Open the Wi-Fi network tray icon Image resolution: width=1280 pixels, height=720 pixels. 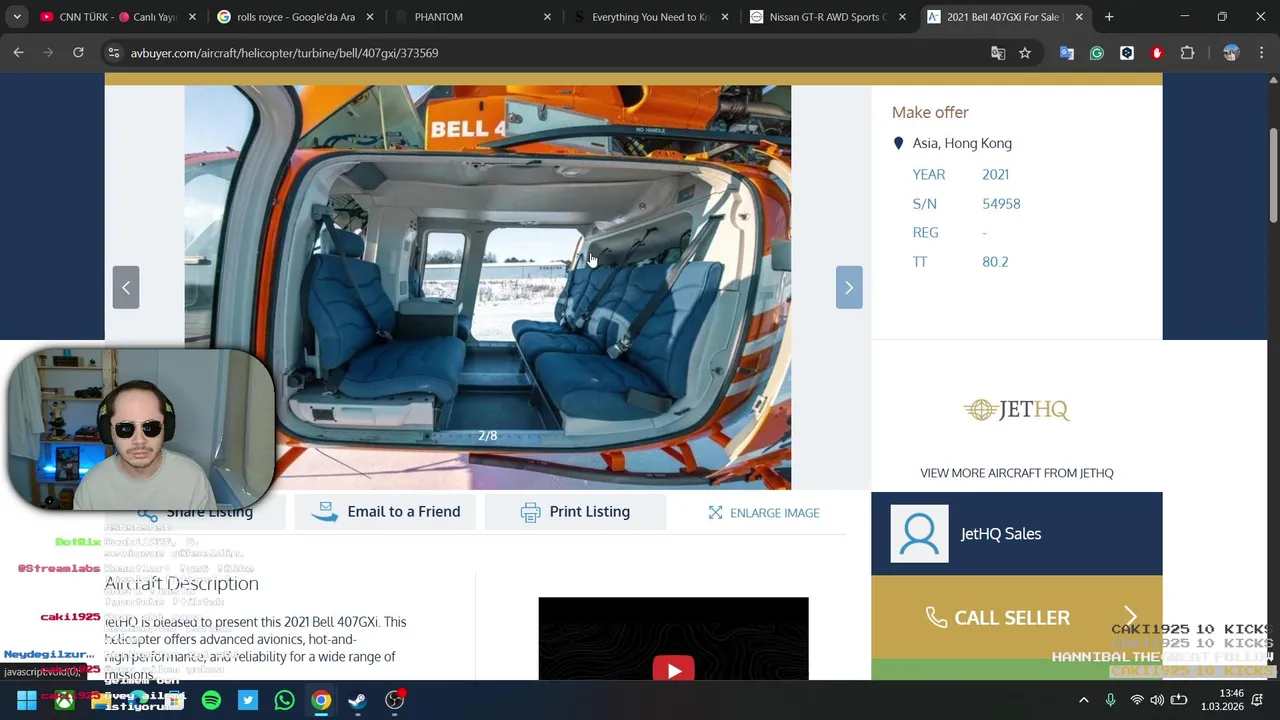click(1136, 700)
